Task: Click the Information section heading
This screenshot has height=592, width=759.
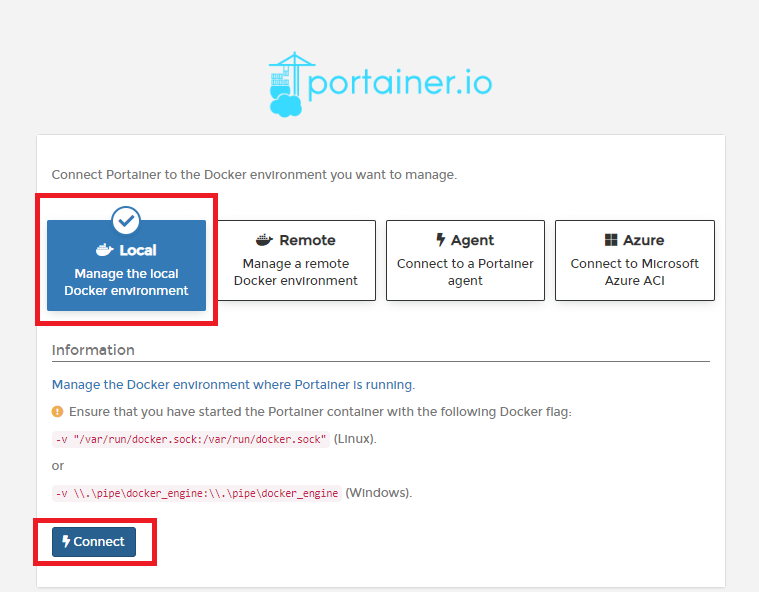Action: [x=93, y=350]
